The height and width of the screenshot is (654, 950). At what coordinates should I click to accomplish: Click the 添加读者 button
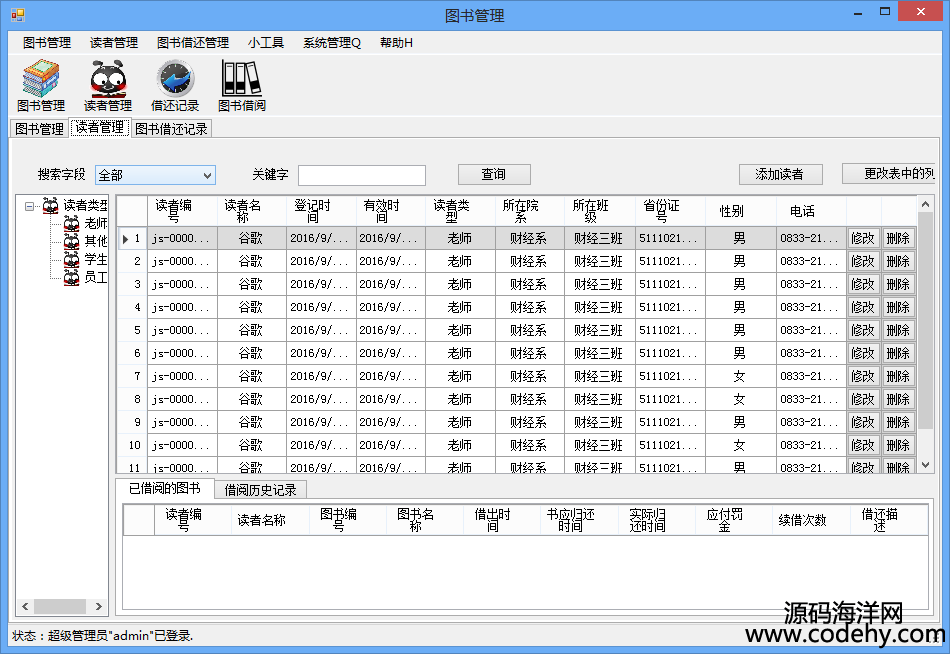pyautogui.click(x=780, y=174)
